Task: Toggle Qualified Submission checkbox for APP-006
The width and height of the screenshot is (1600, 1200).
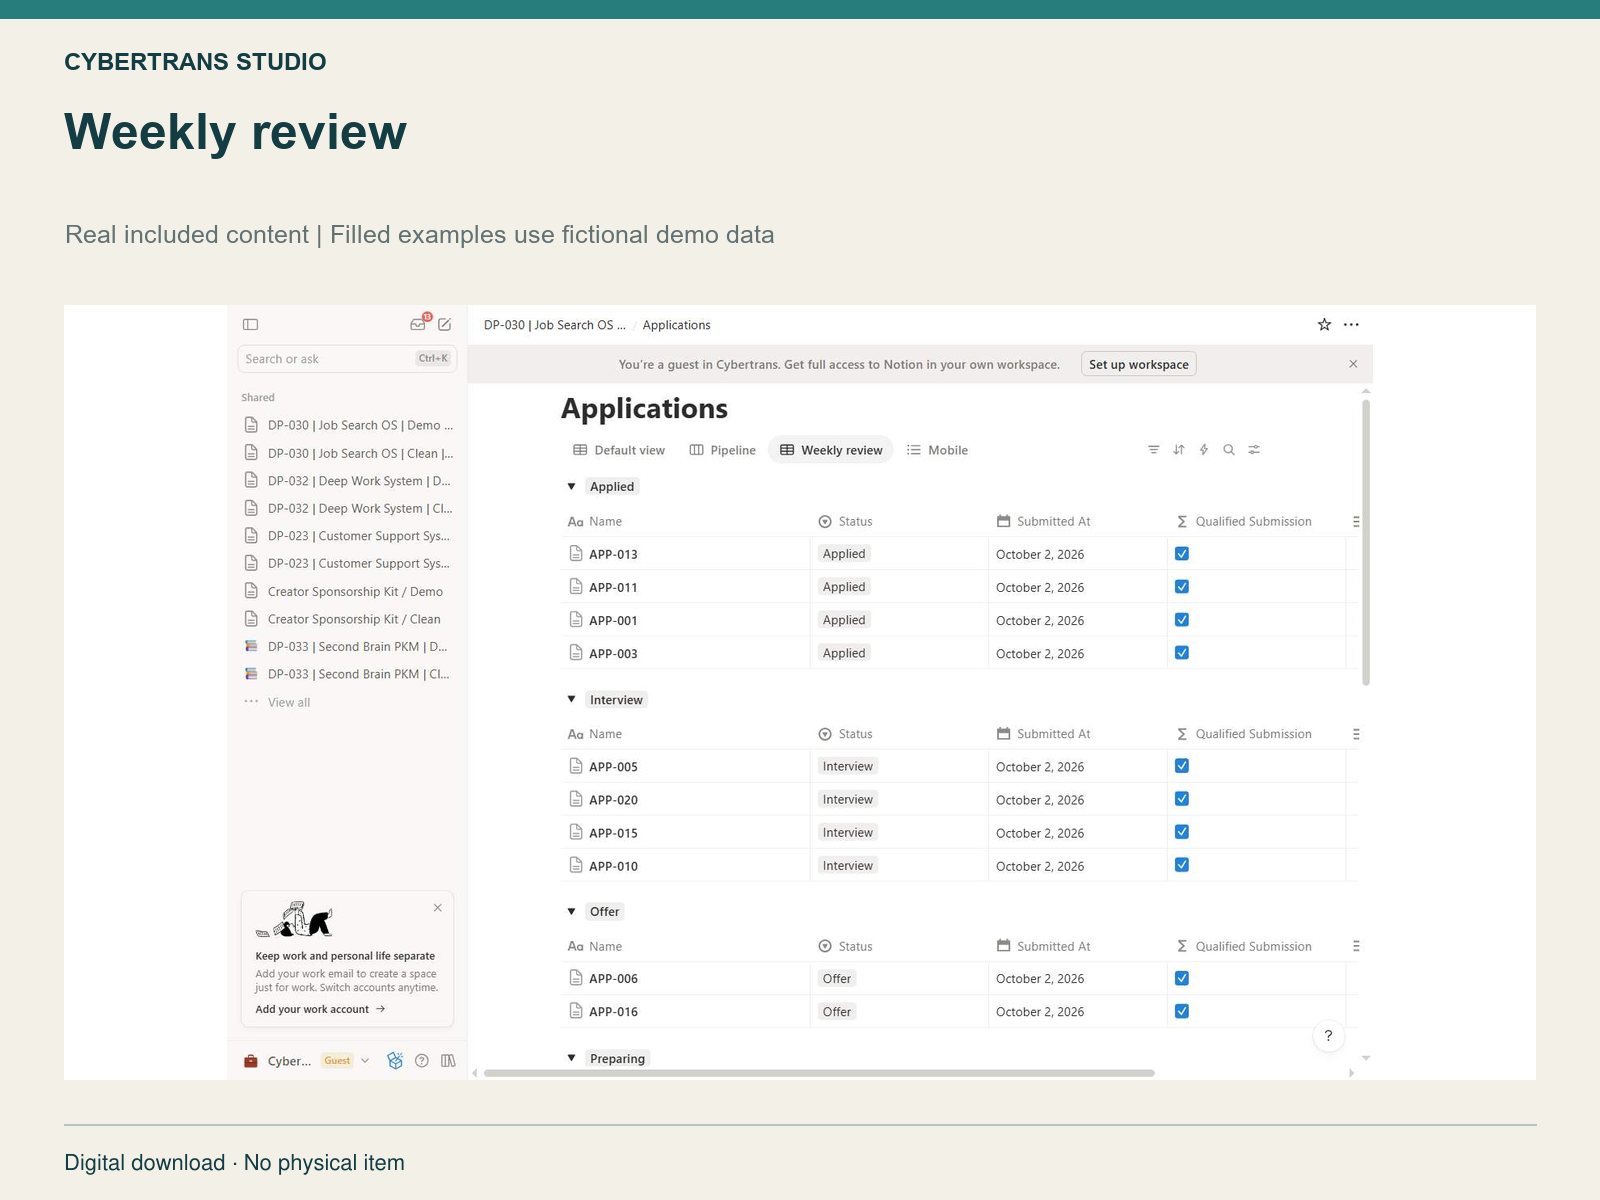Action: point(1182,978)
